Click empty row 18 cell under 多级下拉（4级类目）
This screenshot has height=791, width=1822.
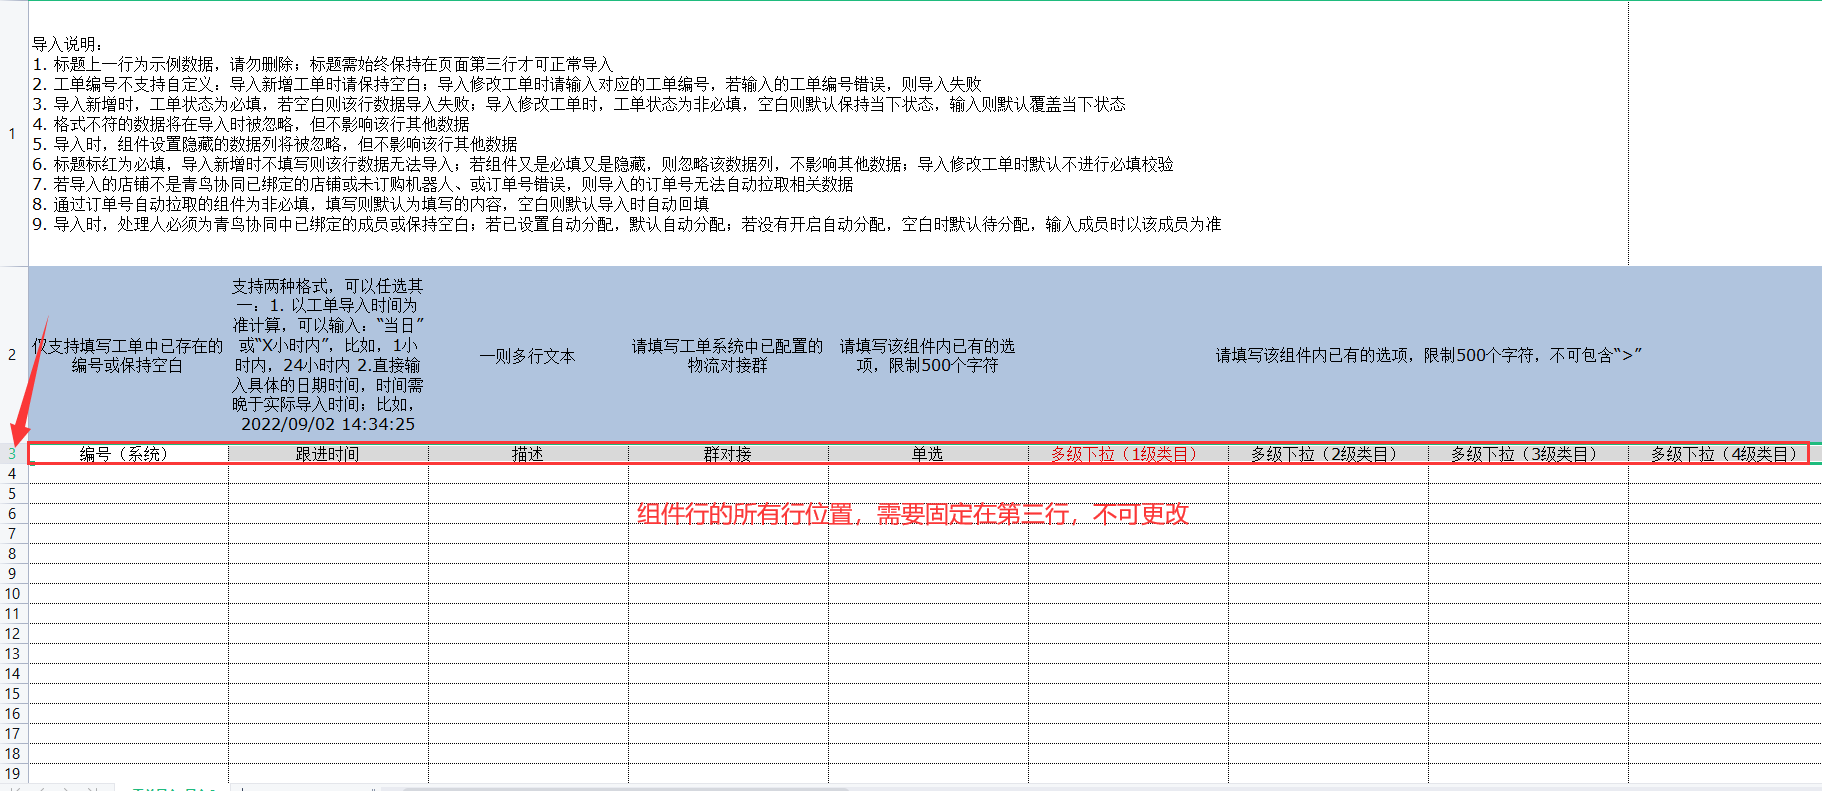pyautogui.click(x=1725, y=754)
